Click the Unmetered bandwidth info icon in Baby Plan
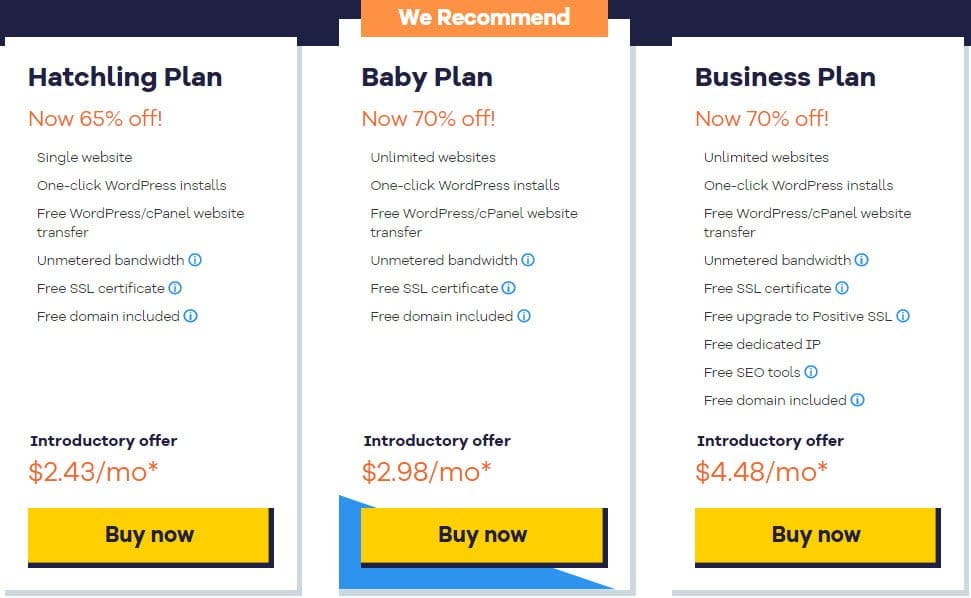Screen dimensions: 971x598 point(529,260)
